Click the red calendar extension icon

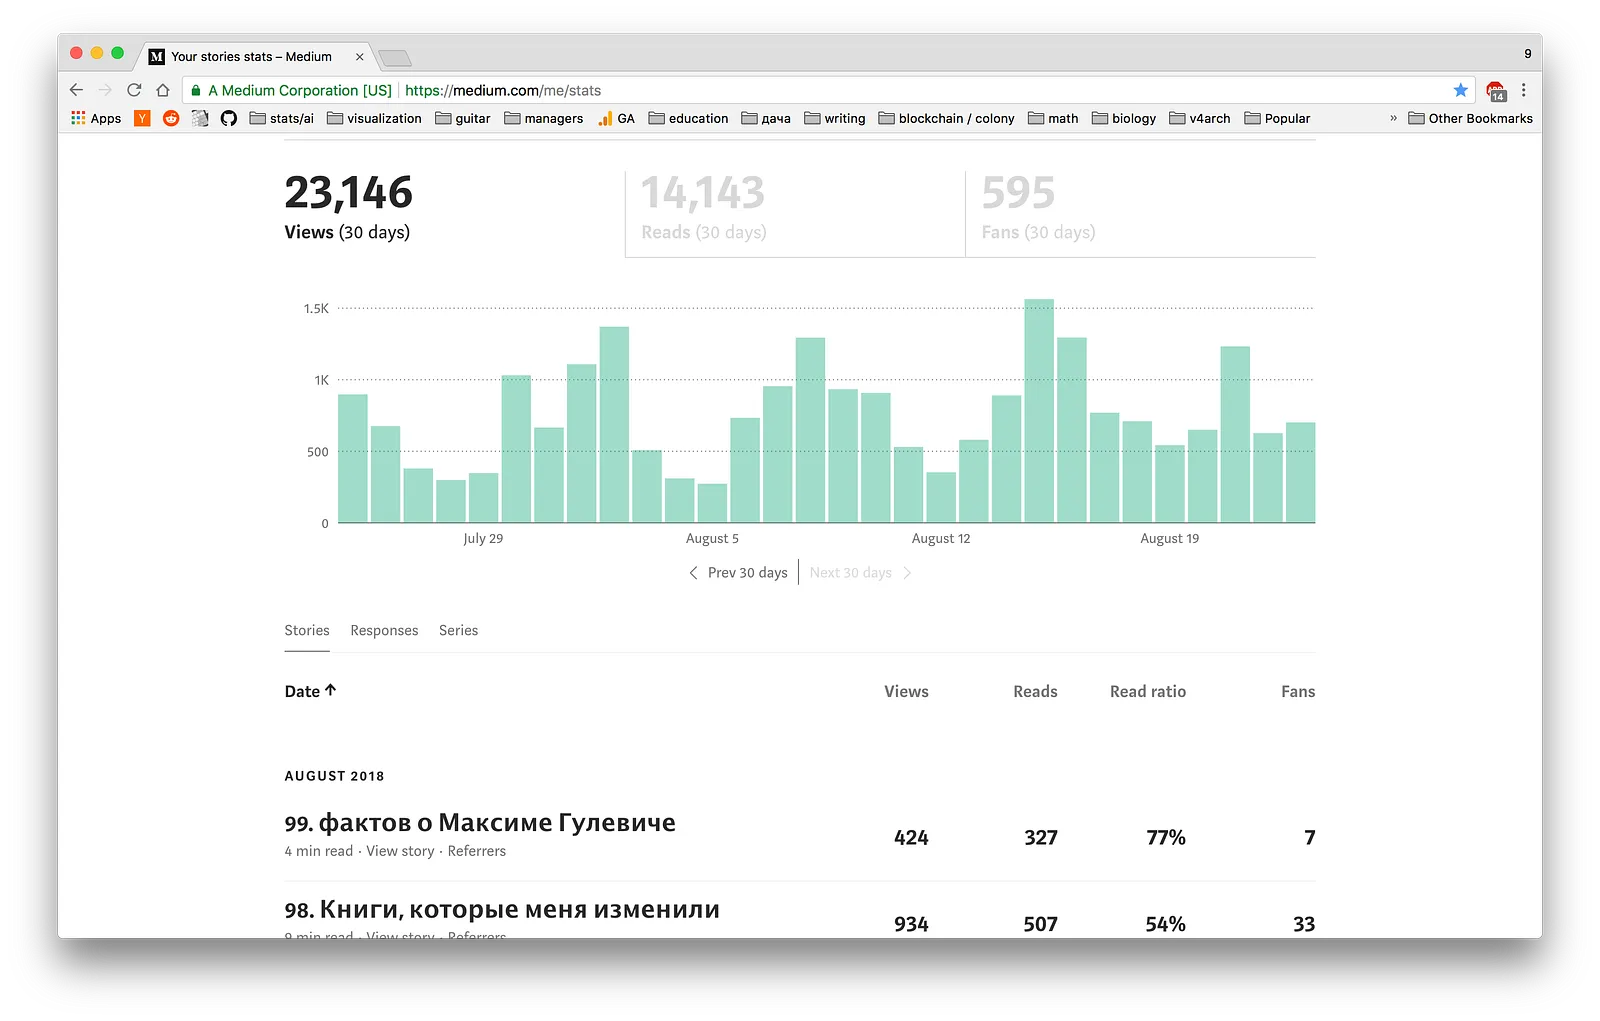click(x=1496, y=91)
